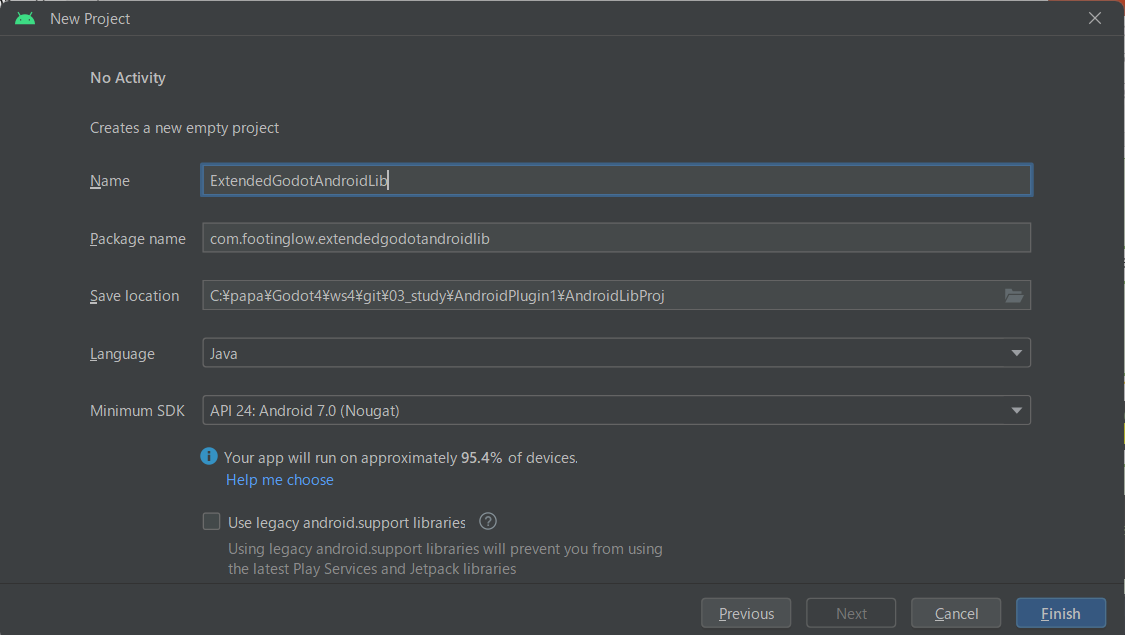The image size is (1125, 635).
Task: Go back with the Previous button
Action: [746, 613]
